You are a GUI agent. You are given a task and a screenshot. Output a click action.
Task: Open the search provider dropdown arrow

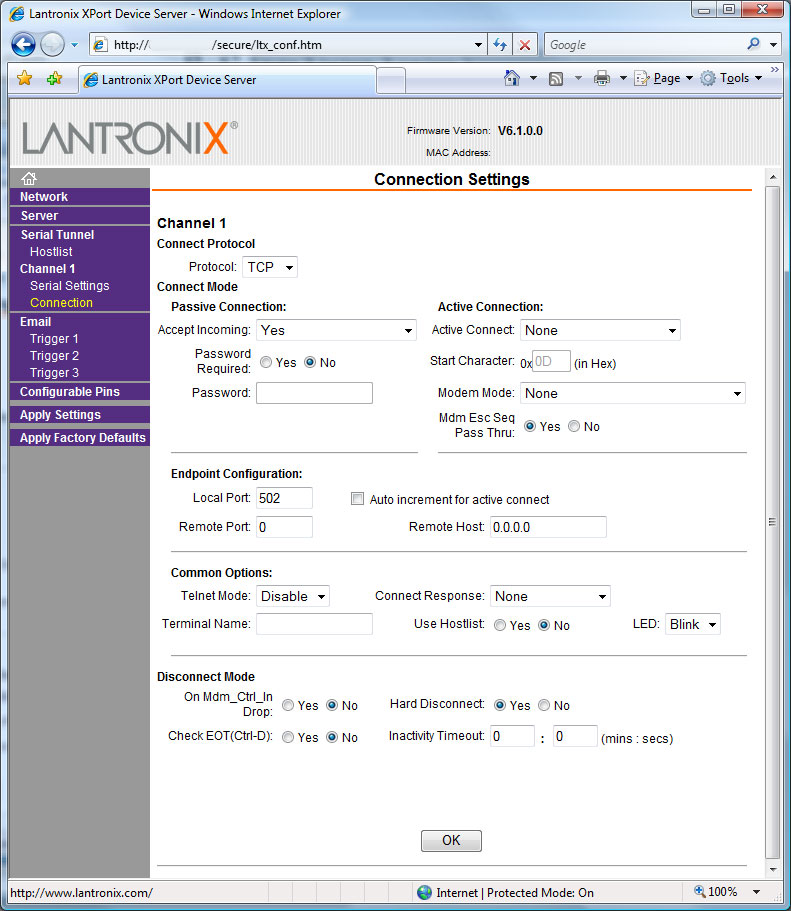[x=773, y=45]
